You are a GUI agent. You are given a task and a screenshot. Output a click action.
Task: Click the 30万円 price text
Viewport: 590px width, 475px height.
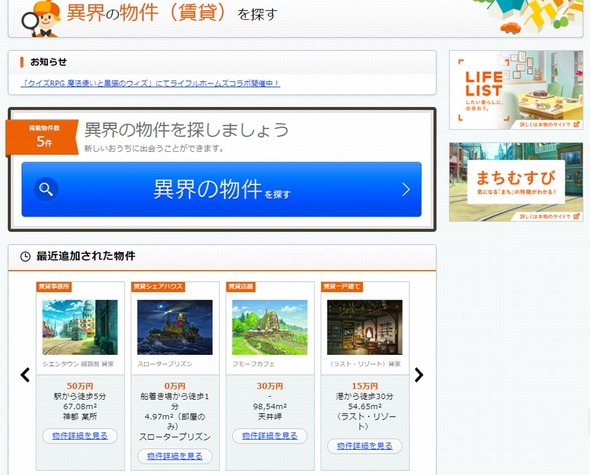[270, 386]
